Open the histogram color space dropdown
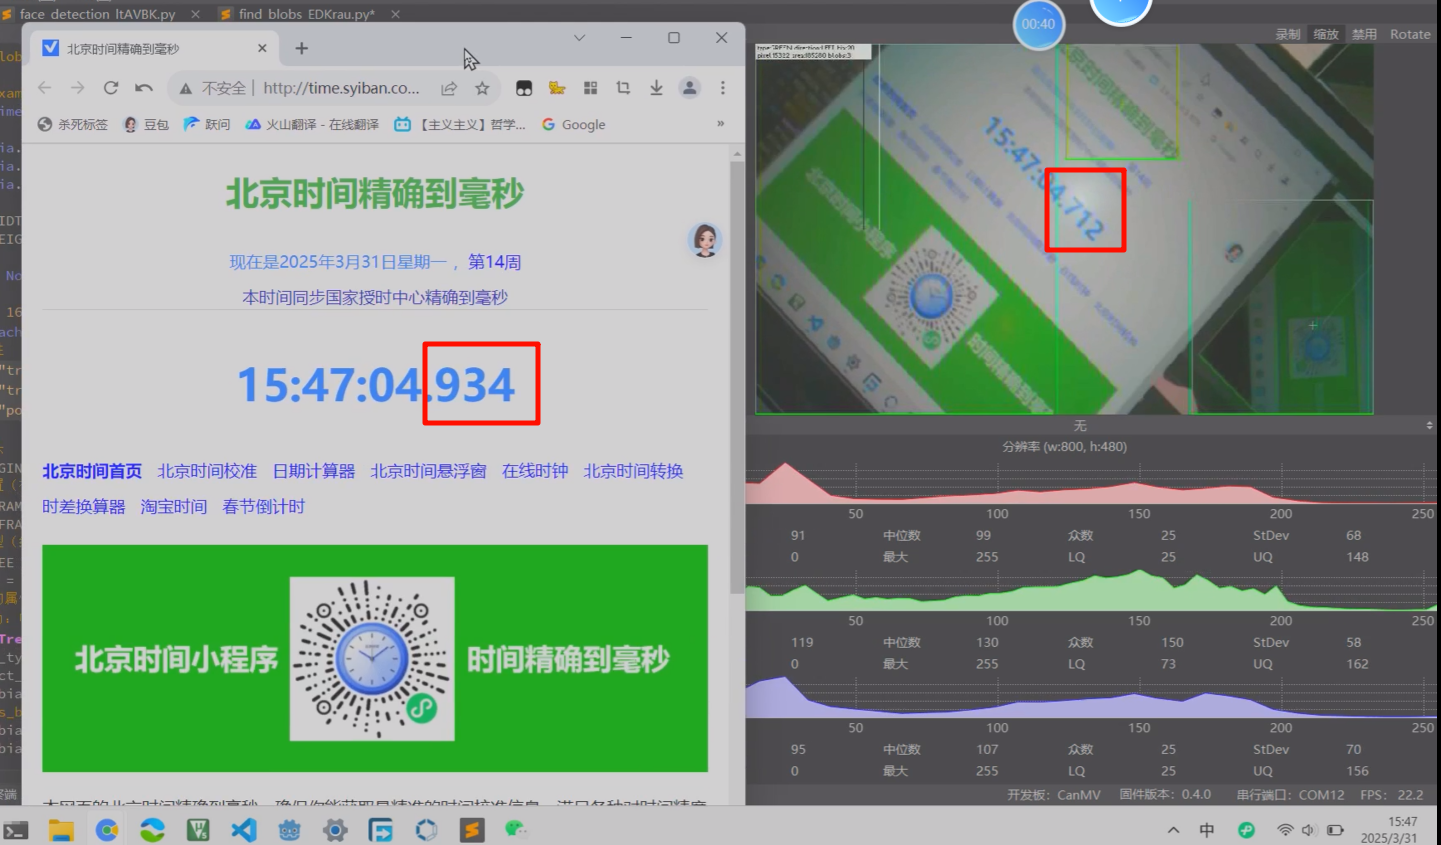The width and height of the screenshot is (1441, 845). pyautogui.click(x=1090, y=426)
